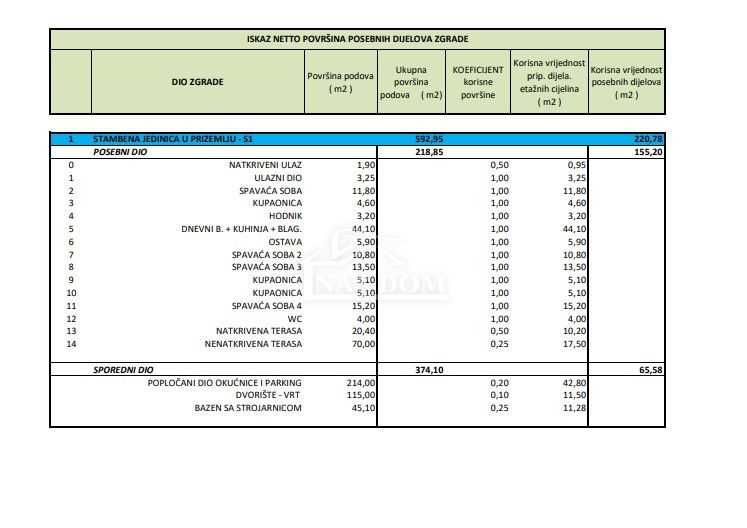The image size is (747, 528).
Task: Click the 11,28 useful value for BAZEN
Action: click(574, 408)
